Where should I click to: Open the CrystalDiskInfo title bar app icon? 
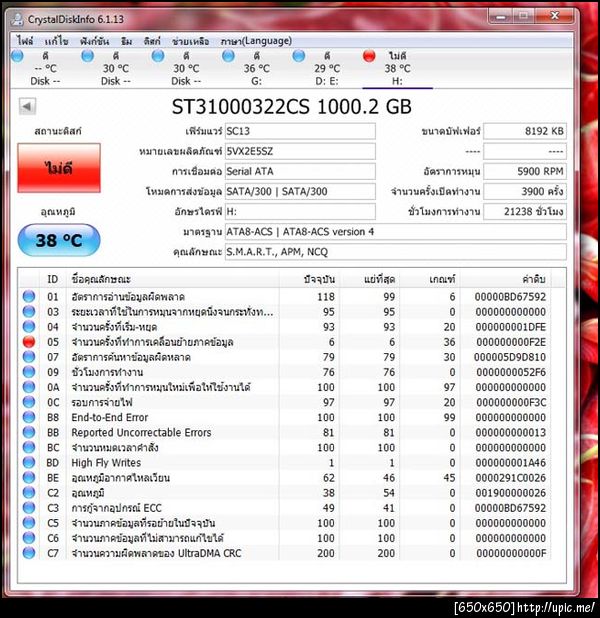[17, 19]
